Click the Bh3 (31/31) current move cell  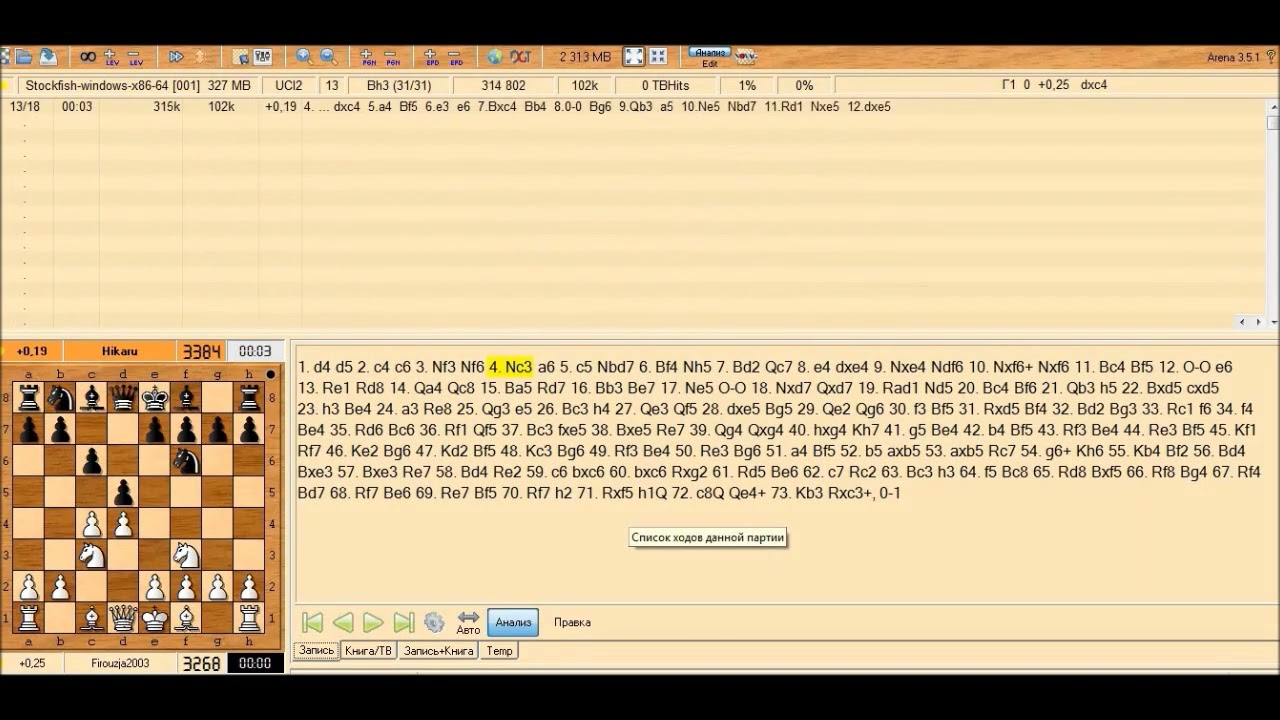click(398, 86)
